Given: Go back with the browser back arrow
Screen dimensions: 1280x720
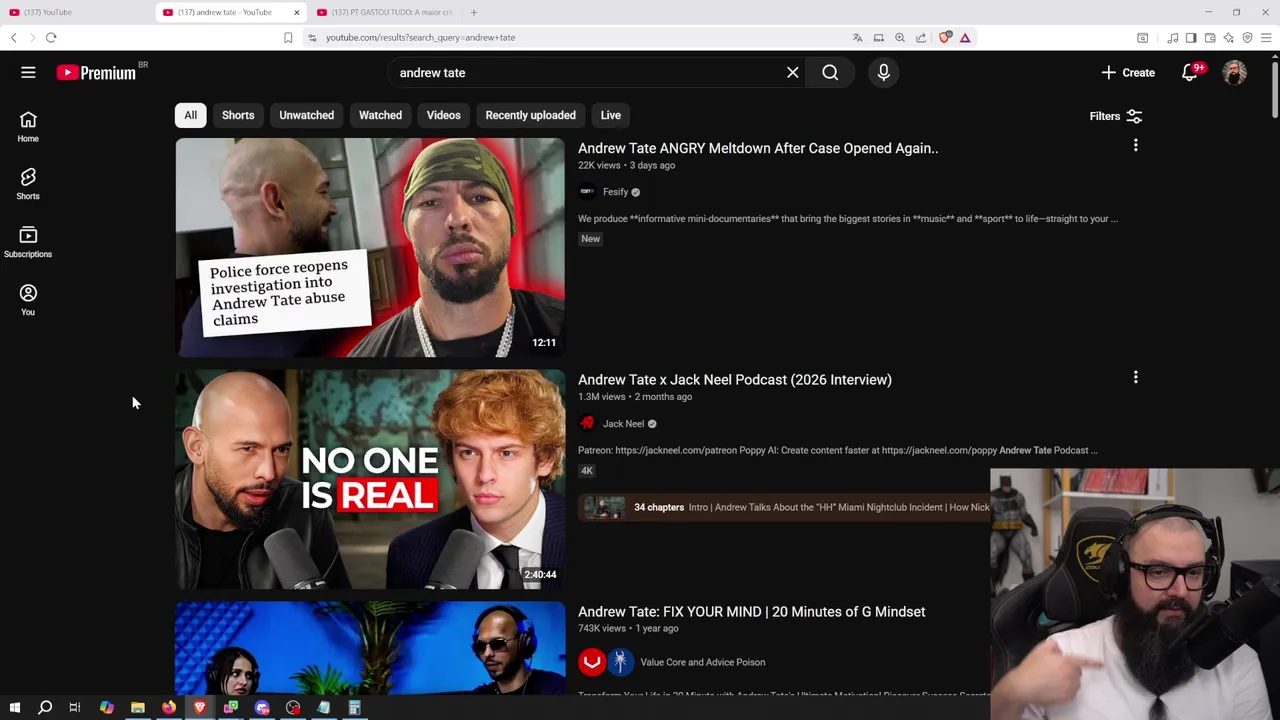Looking at the screenshot, I should tap(13, 38).
